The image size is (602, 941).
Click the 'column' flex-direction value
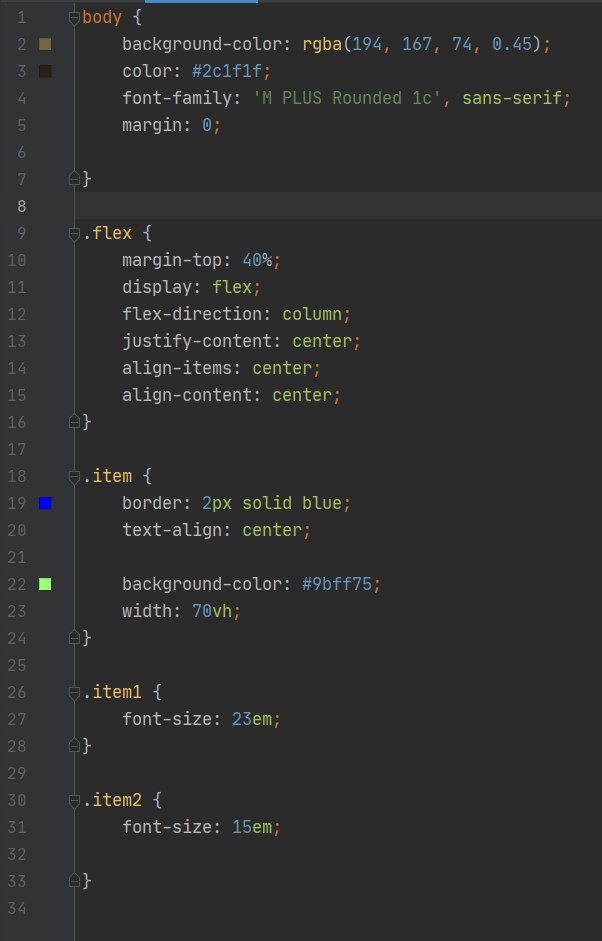[x=312, y=314]
